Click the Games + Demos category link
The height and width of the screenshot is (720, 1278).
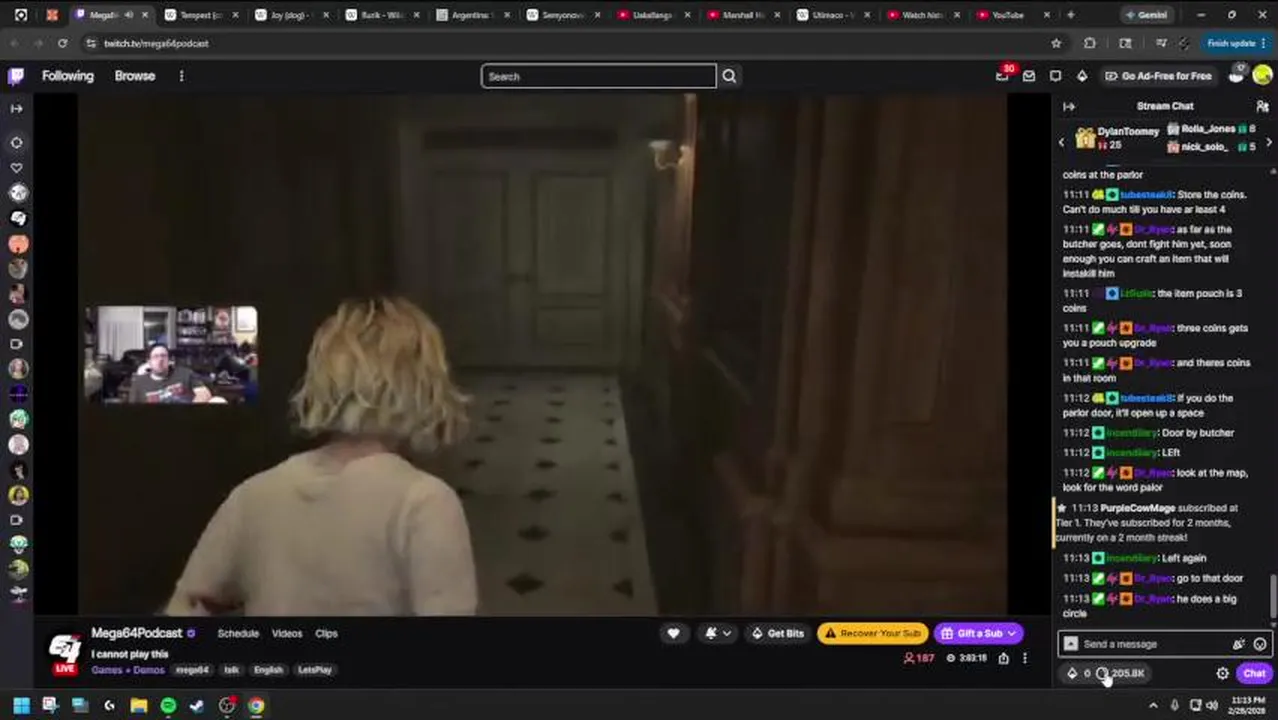click(128, 670)
